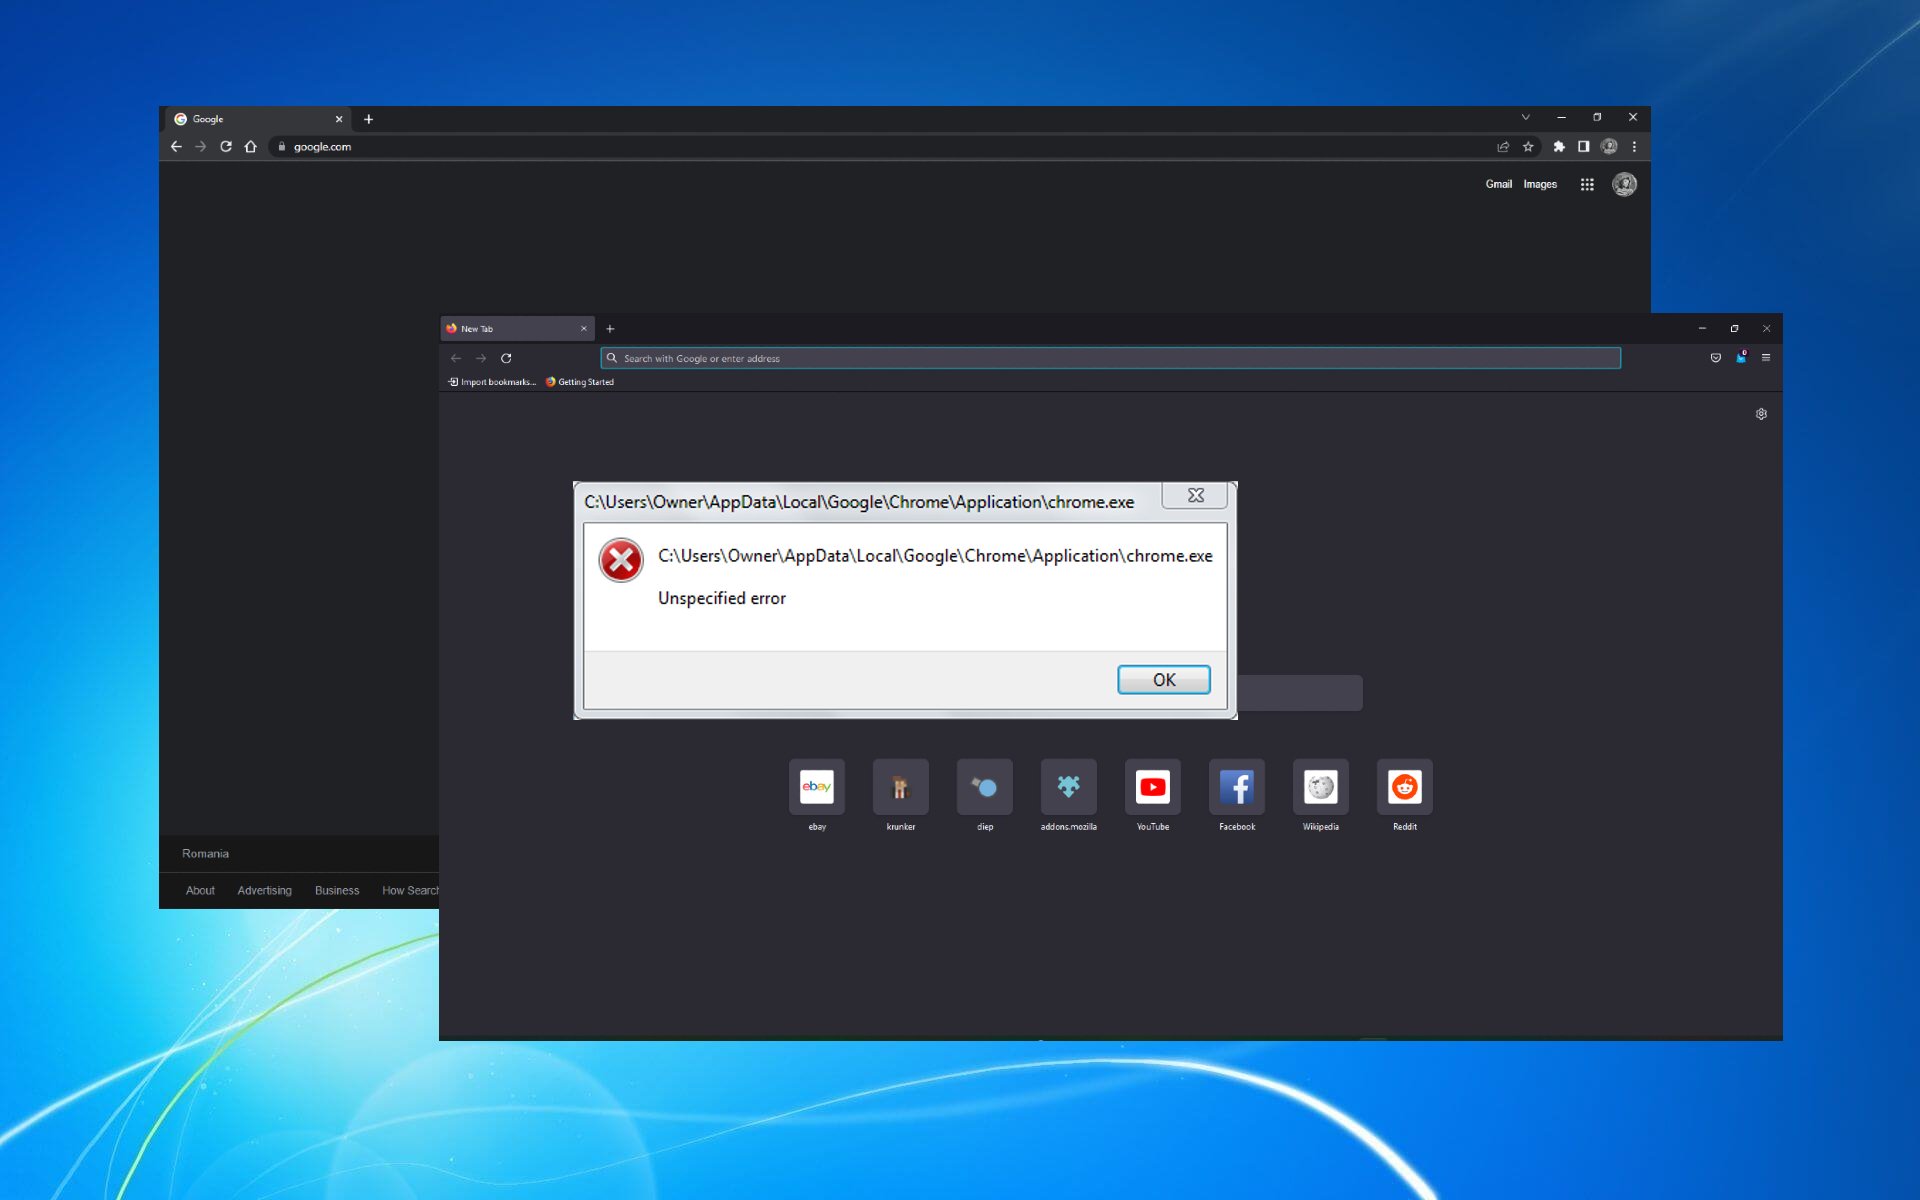Viewport: 1920px width, 1200px height.
Task: Bookmark this page with star icon
Action: tap(1528, 147)
